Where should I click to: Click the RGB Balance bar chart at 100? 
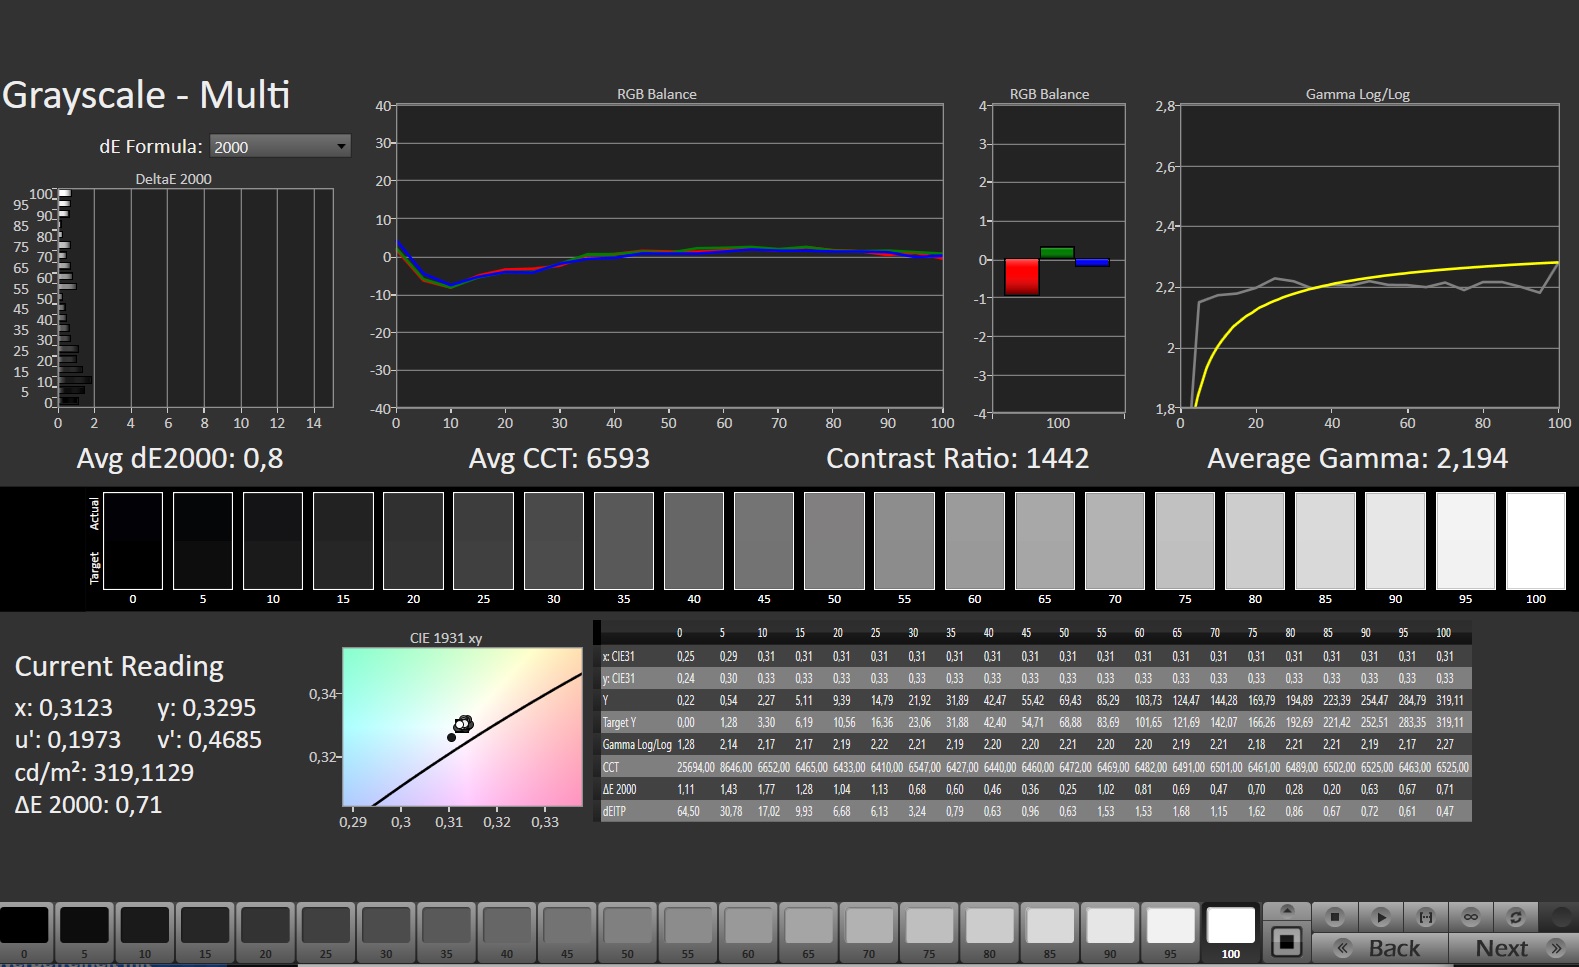[x=1058, y=258]
